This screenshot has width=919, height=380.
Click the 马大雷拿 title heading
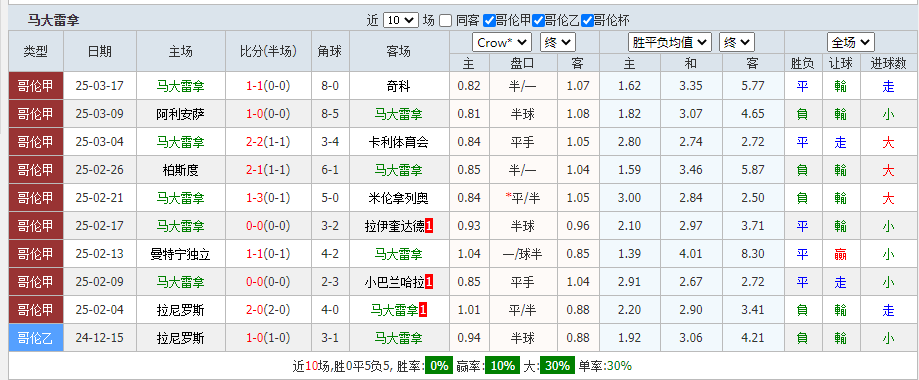coord(53,21)
